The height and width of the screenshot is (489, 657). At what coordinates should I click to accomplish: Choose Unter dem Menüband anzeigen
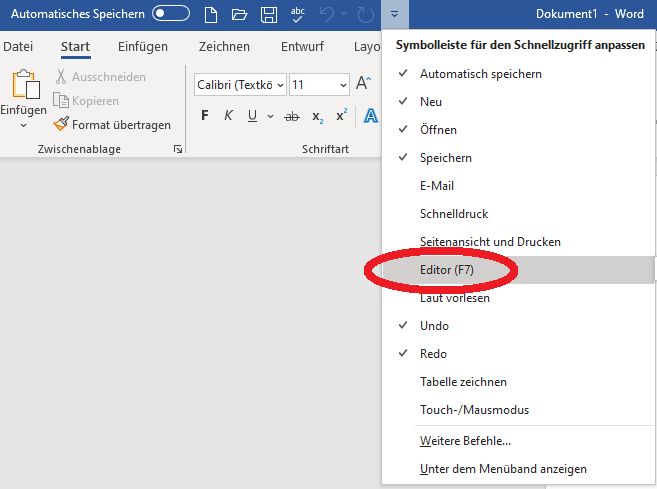(518, 469)
